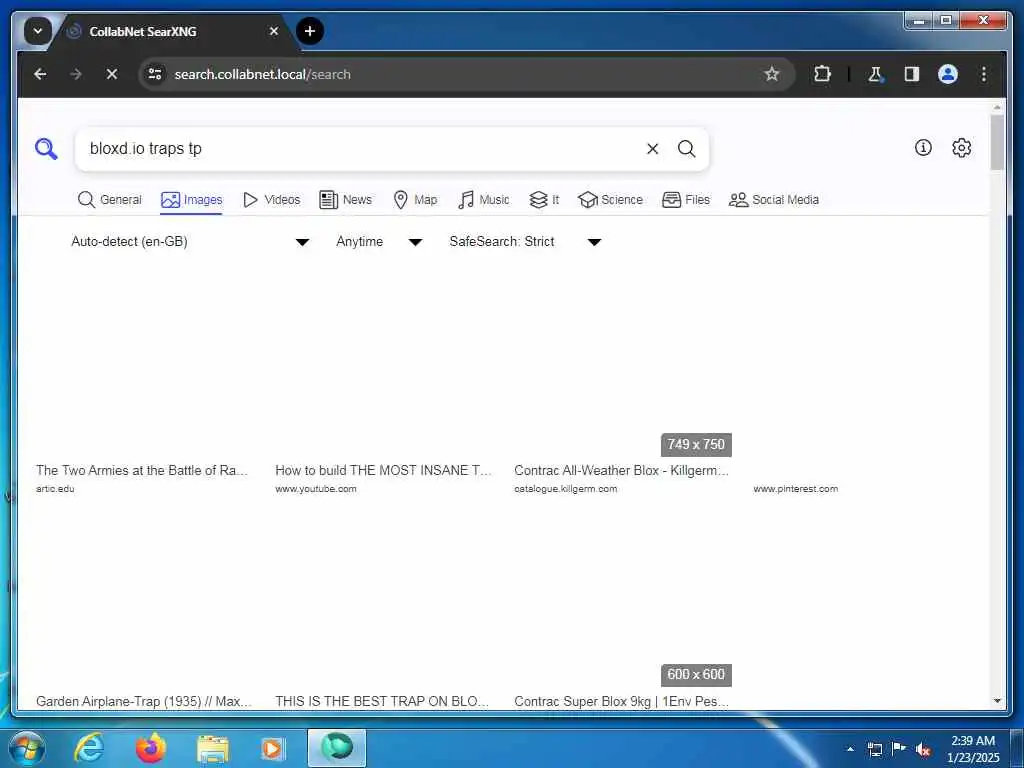Clear the search query with X
The width and height of the screenshot is (1024, 768).
click(x=652, y=149)
